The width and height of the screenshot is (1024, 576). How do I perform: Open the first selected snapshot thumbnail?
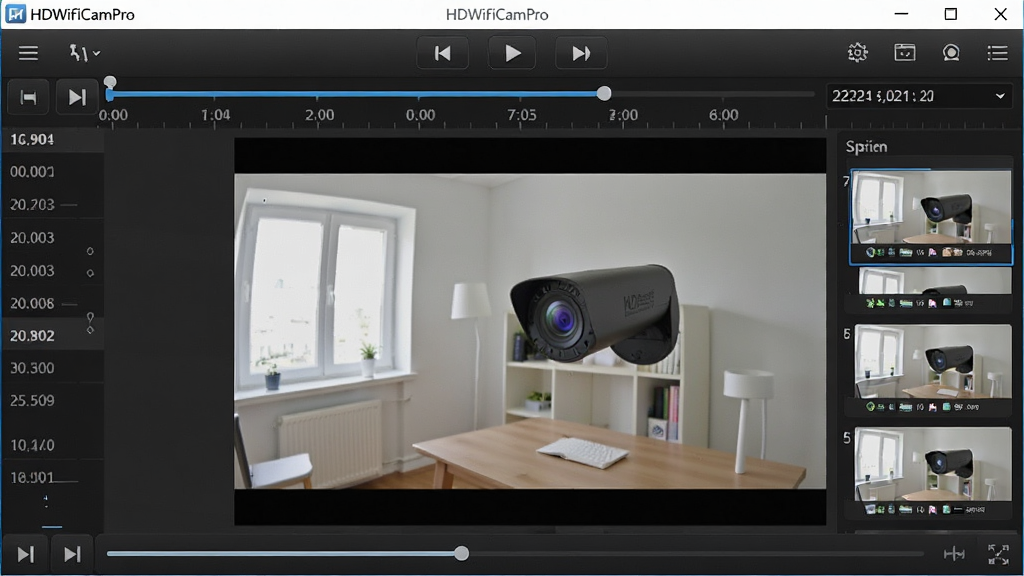tap(931, 216)
